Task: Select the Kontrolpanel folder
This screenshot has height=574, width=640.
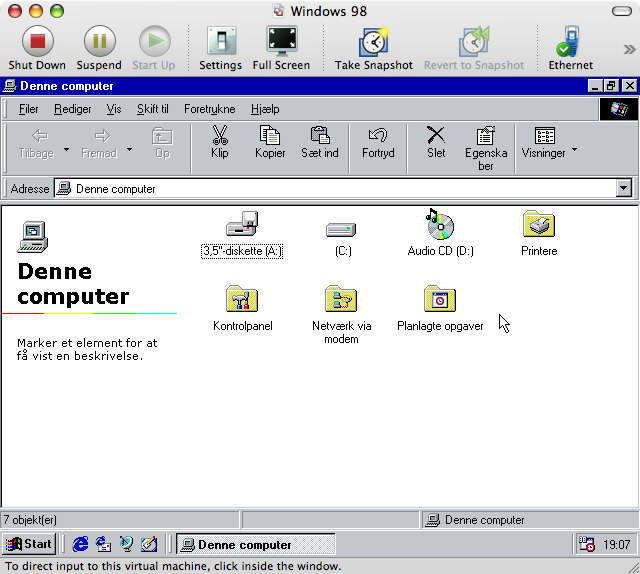Action: tap(242, 309)
